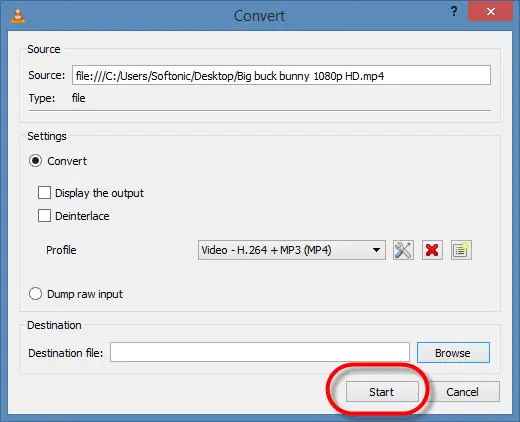The image size is (520, 422).
Task: Select the Convert radio button
Action: pos(35,161)
